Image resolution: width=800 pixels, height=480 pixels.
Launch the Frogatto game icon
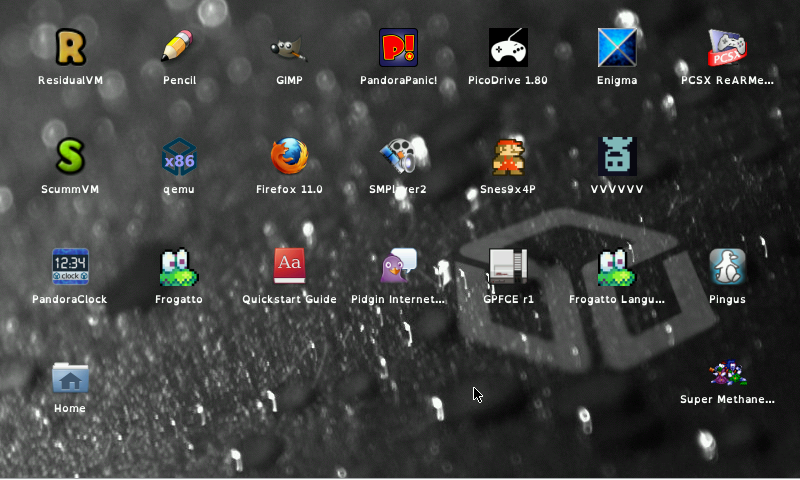pos(179,267)
